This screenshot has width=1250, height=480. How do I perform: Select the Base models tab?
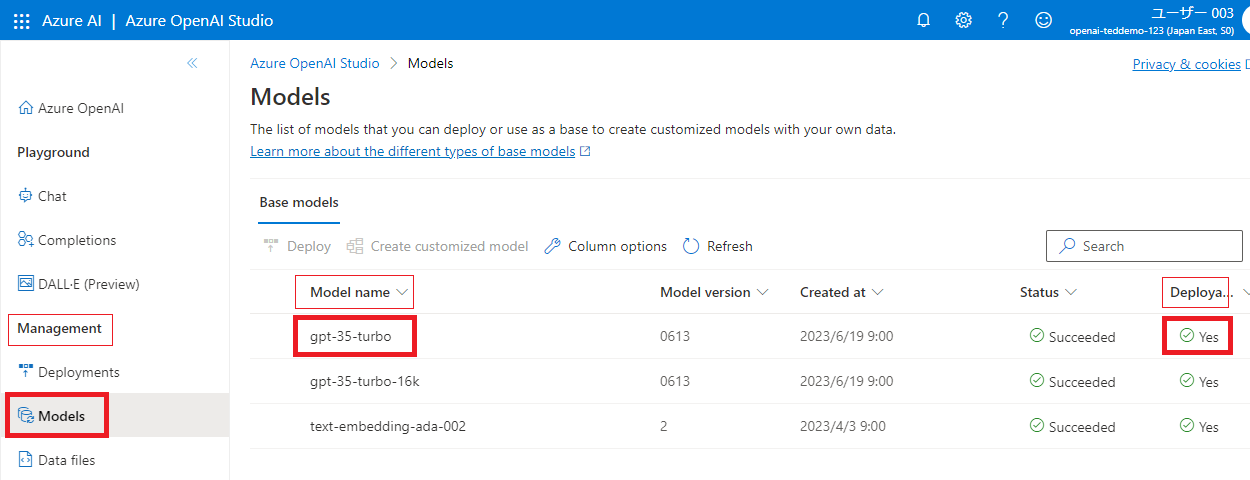(x=299, y=202)
